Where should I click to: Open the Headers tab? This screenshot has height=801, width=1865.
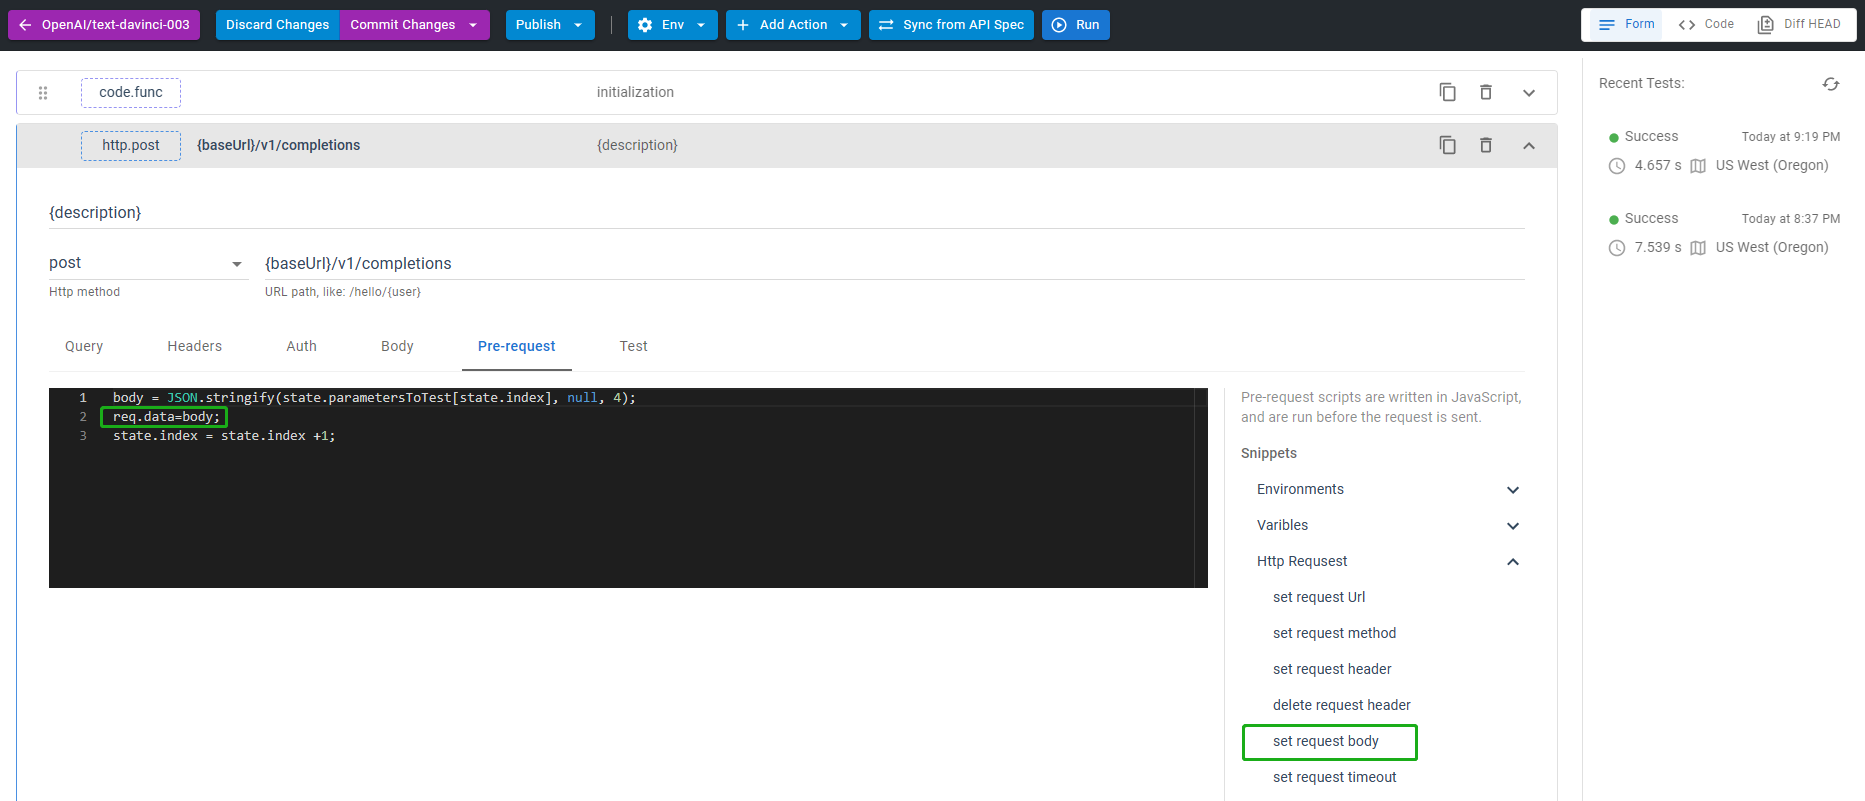[194, 346]
